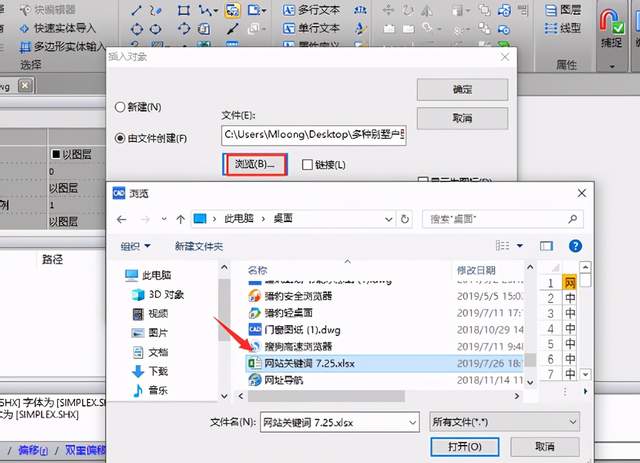The width and height of the screenshot is (640, 463).
Task: Open the Linetype (线型) settings
Action: (563, 28)
